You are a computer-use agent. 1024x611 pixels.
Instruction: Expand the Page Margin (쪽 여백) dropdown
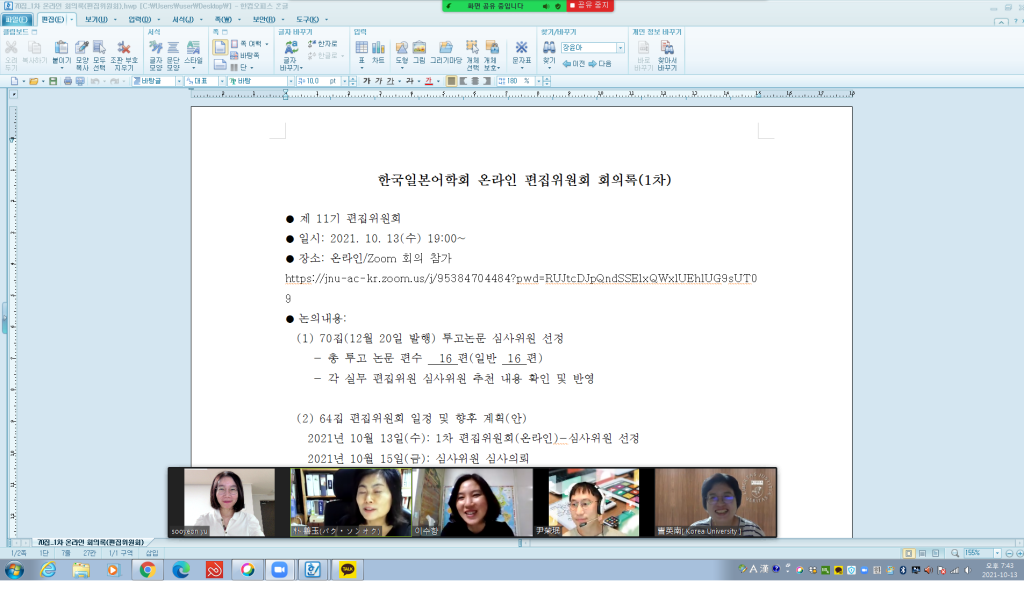coord(266,44)
